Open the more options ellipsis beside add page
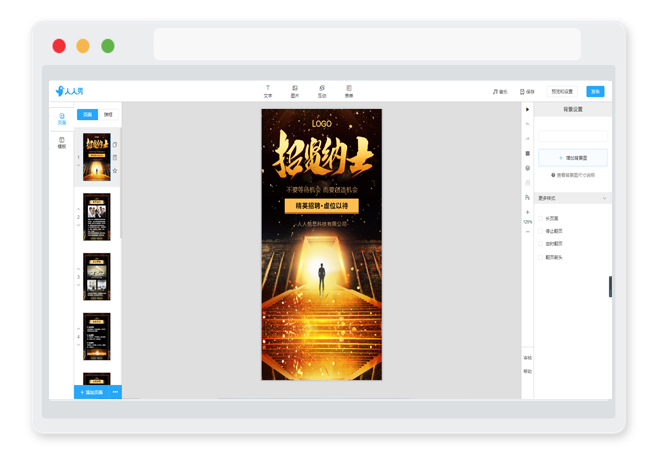This screenshot has height=460, width=660. (x=115, y=392)
